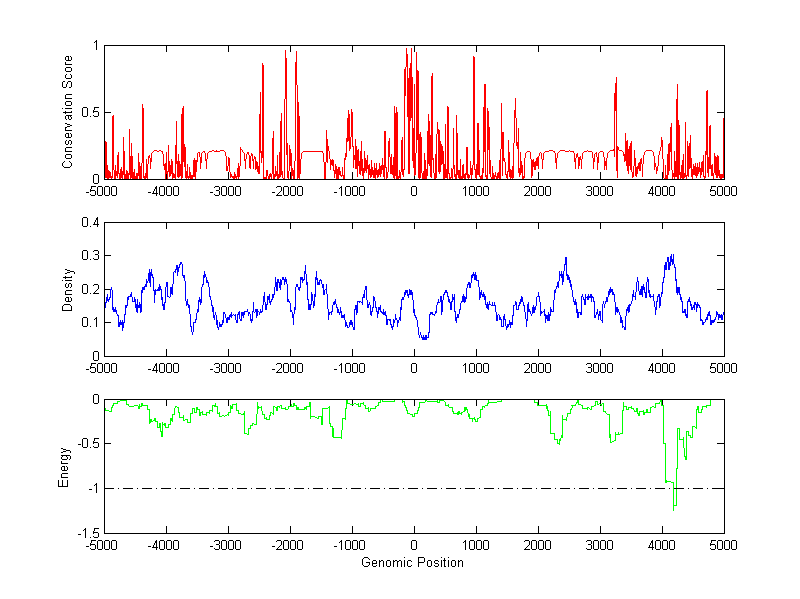Click the 4000 tick under the Energy plot
The image size is (800, 599).
(x=662, y=545)
